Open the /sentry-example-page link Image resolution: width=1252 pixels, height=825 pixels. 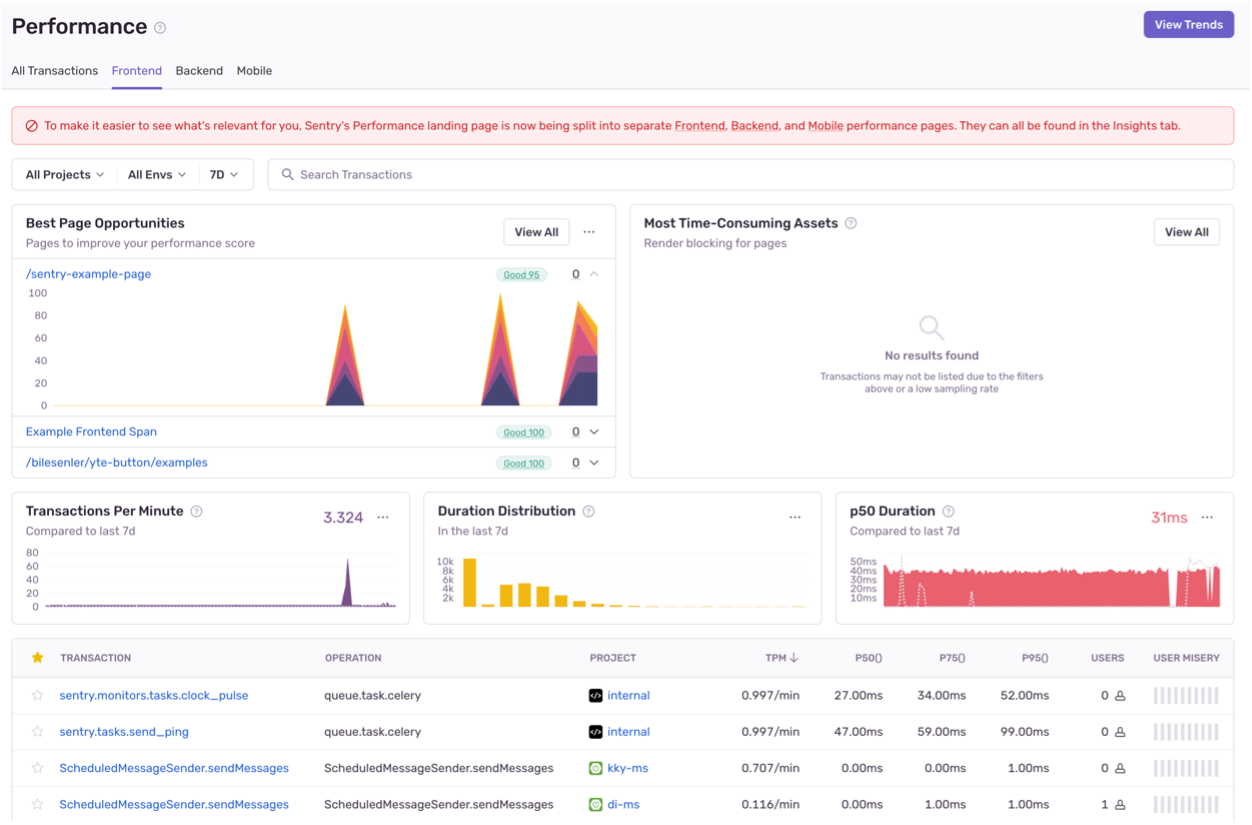[x=88, y=274]
